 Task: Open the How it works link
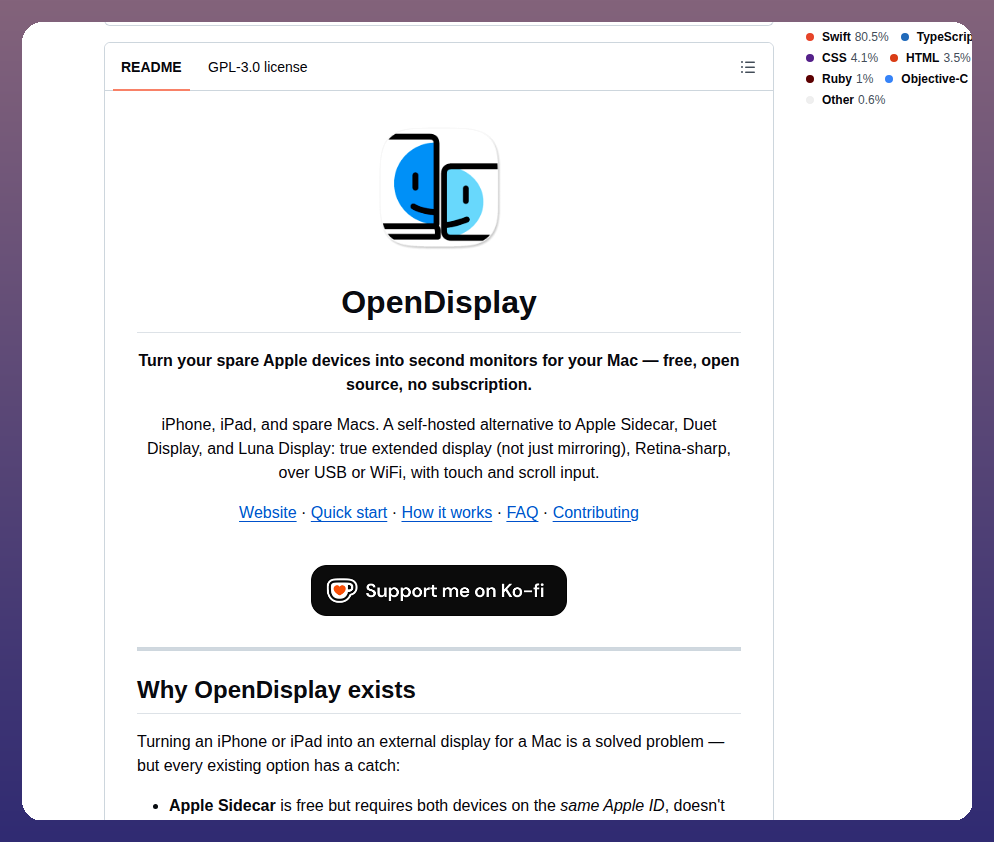coord(447,512)
